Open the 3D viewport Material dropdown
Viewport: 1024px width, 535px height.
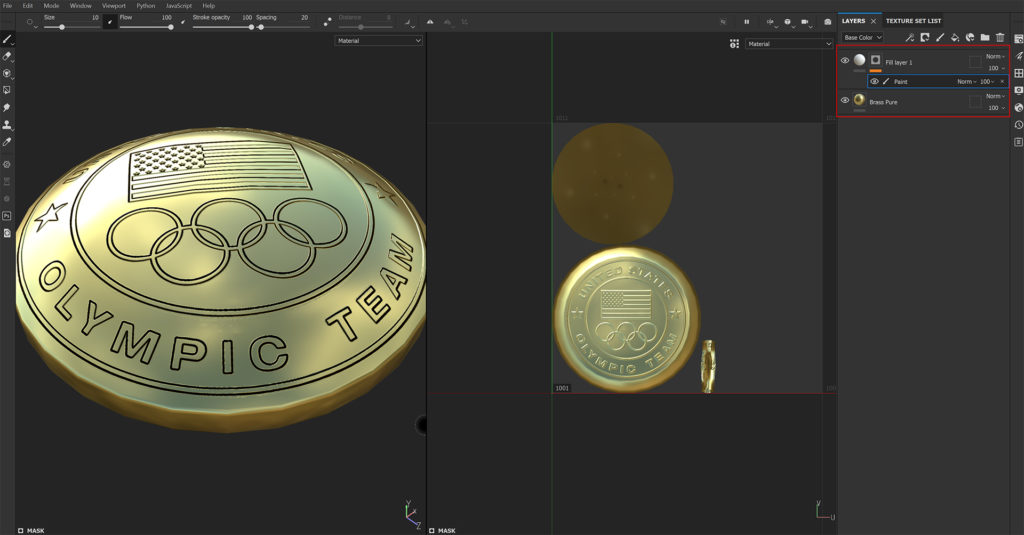[379, 41]
